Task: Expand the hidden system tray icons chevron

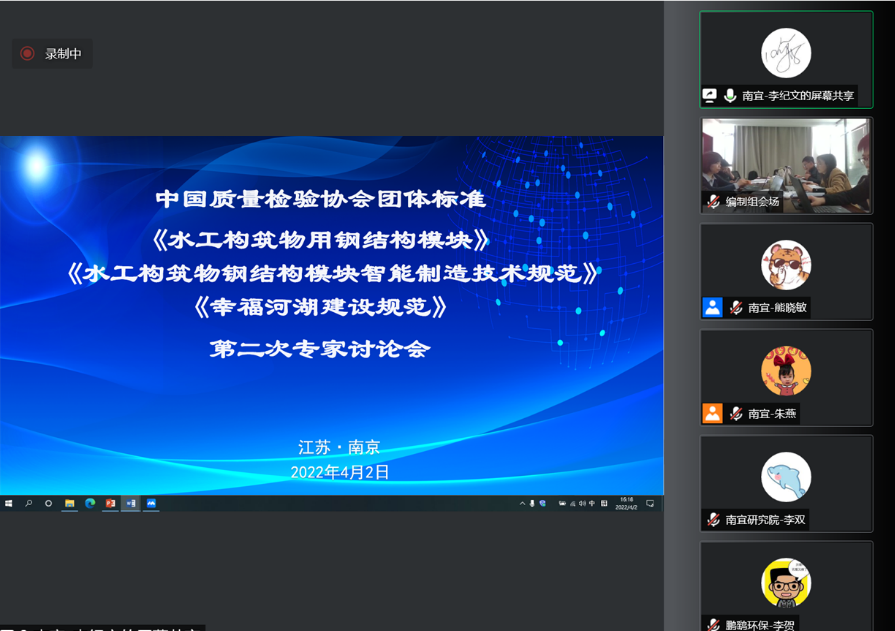Action: pyautogui.click(x=522, y=504)
